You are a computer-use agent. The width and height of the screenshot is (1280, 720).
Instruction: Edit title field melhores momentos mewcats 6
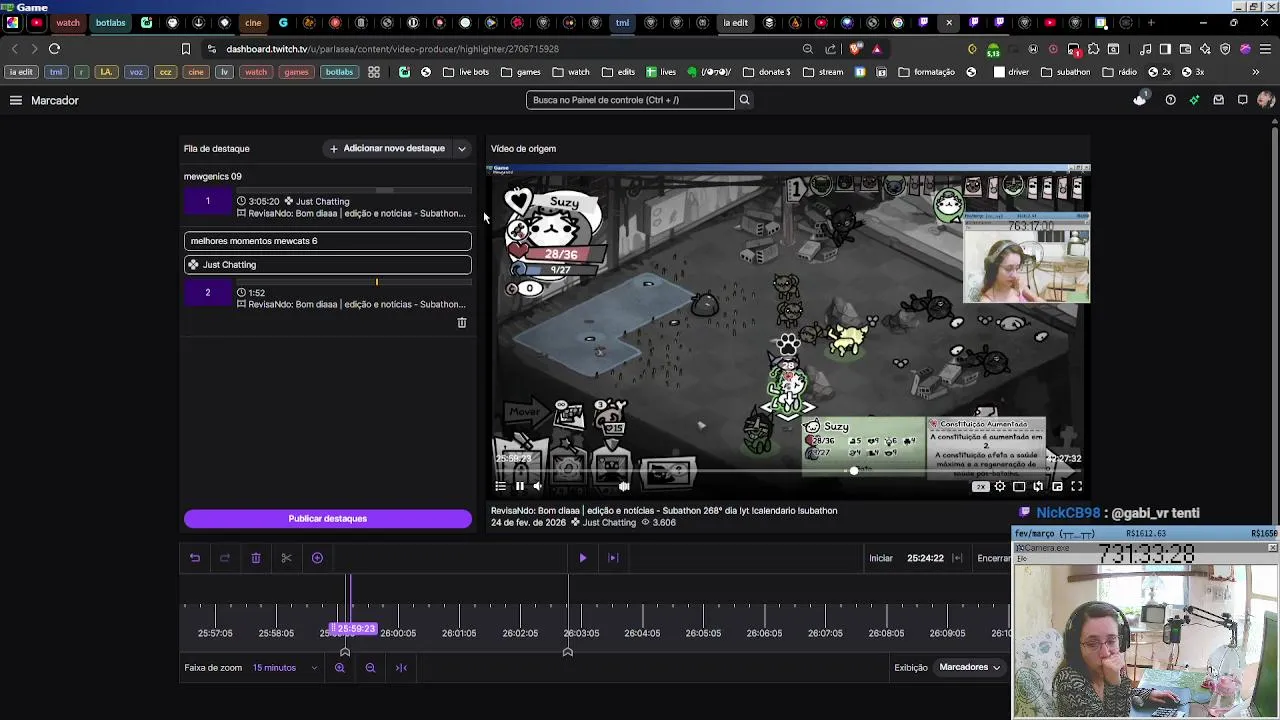328,241
